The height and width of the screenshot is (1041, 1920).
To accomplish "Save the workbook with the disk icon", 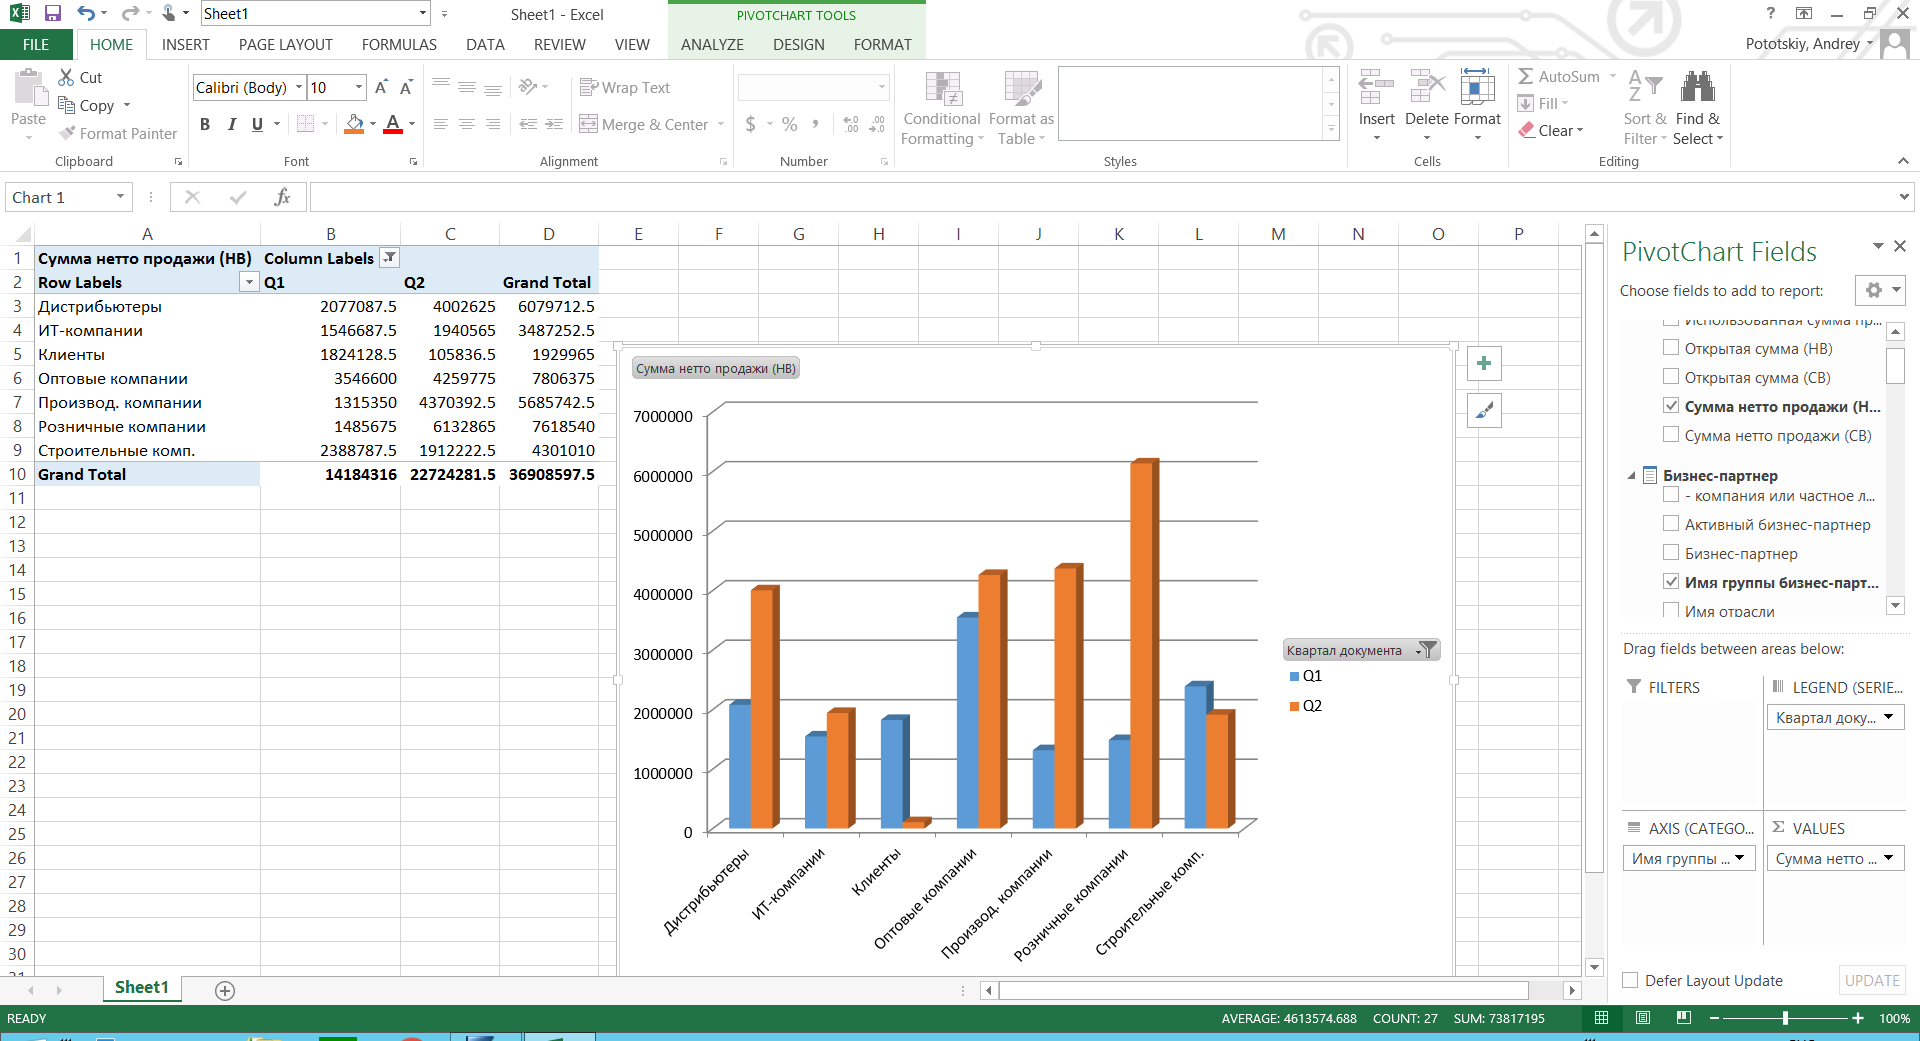I will [x=53, y=14].
